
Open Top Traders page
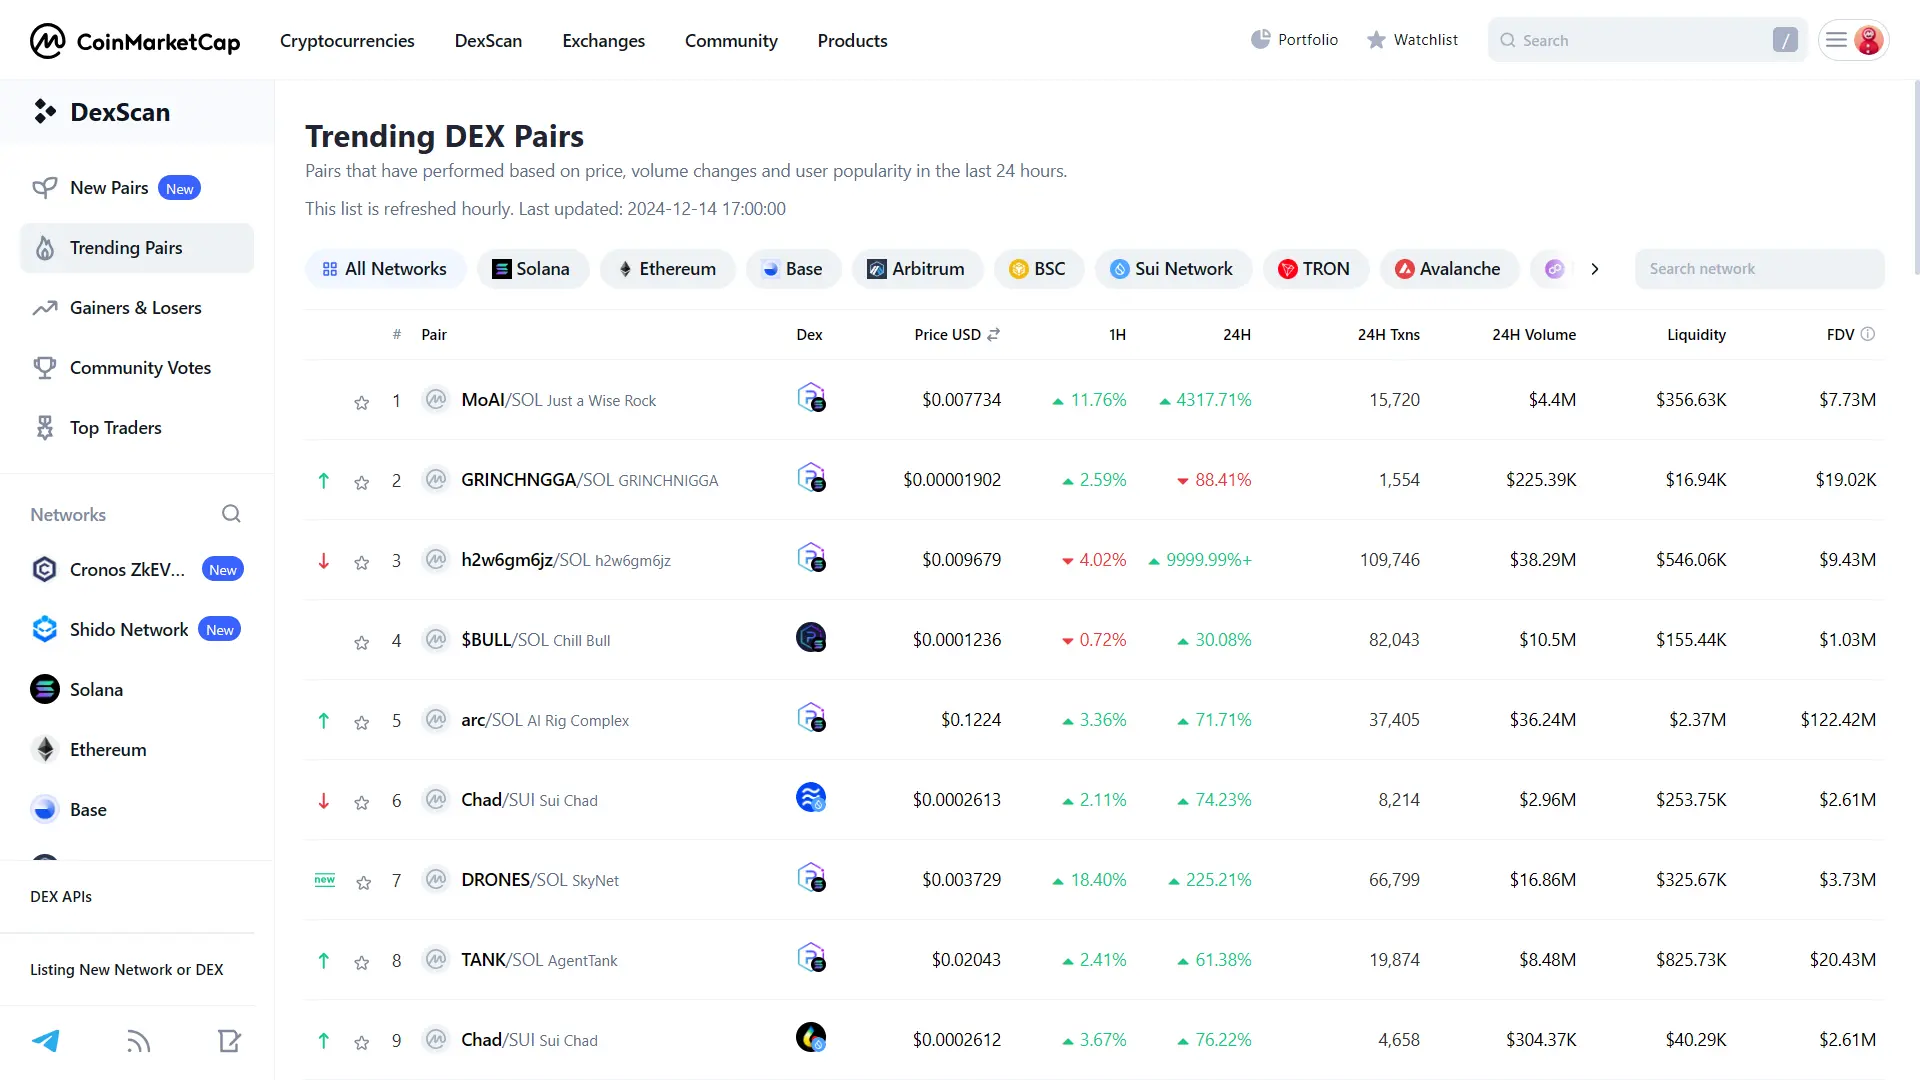(137, 428)
